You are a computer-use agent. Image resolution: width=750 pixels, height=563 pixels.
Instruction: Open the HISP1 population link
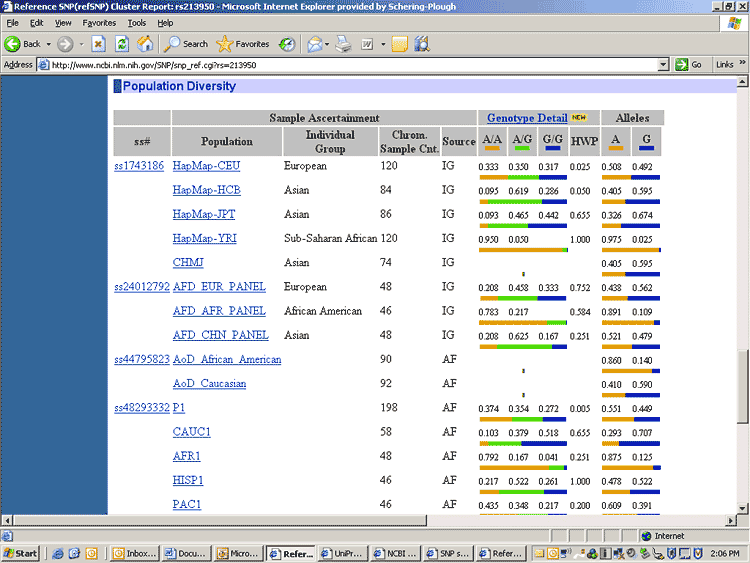188,480
